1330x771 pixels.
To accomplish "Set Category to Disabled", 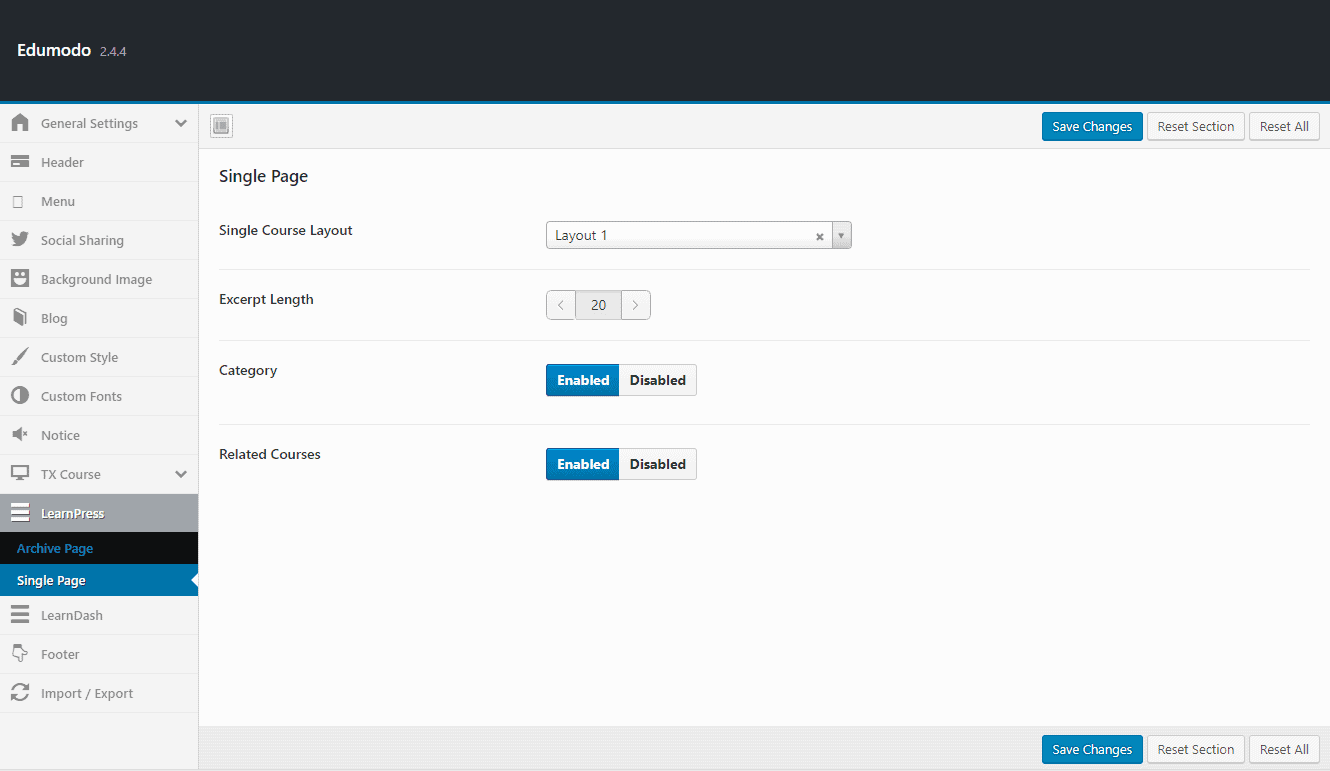I will [657, 380].
